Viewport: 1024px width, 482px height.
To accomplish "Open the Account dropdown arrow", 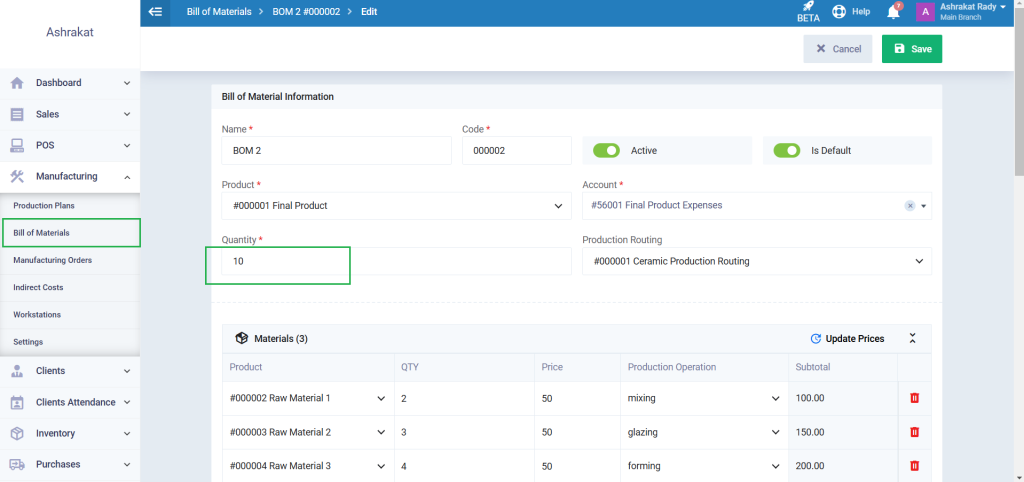I will [924, 206].
